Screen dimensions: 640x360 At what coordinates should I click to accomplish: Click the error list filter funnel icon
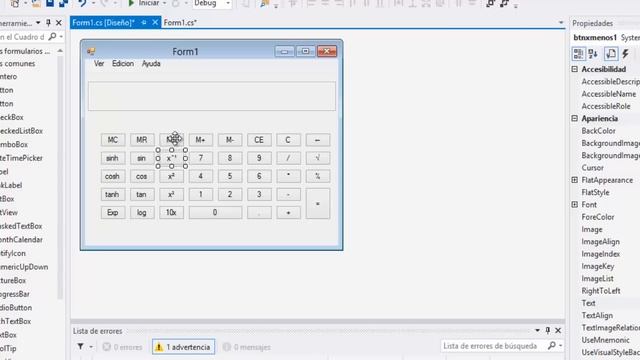[x=80, y=347]
